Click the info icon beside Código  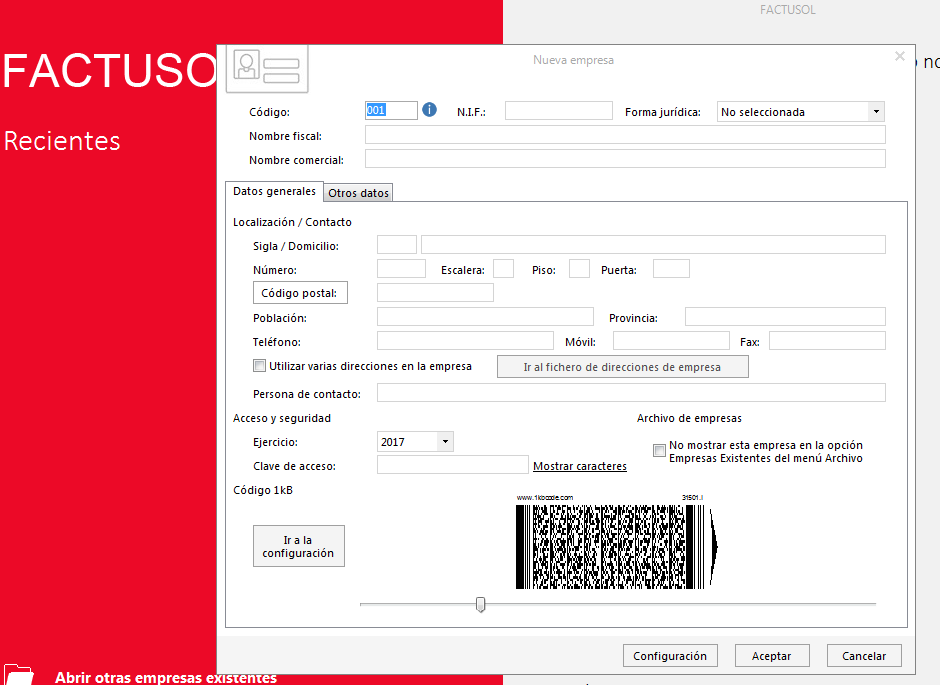429,110
